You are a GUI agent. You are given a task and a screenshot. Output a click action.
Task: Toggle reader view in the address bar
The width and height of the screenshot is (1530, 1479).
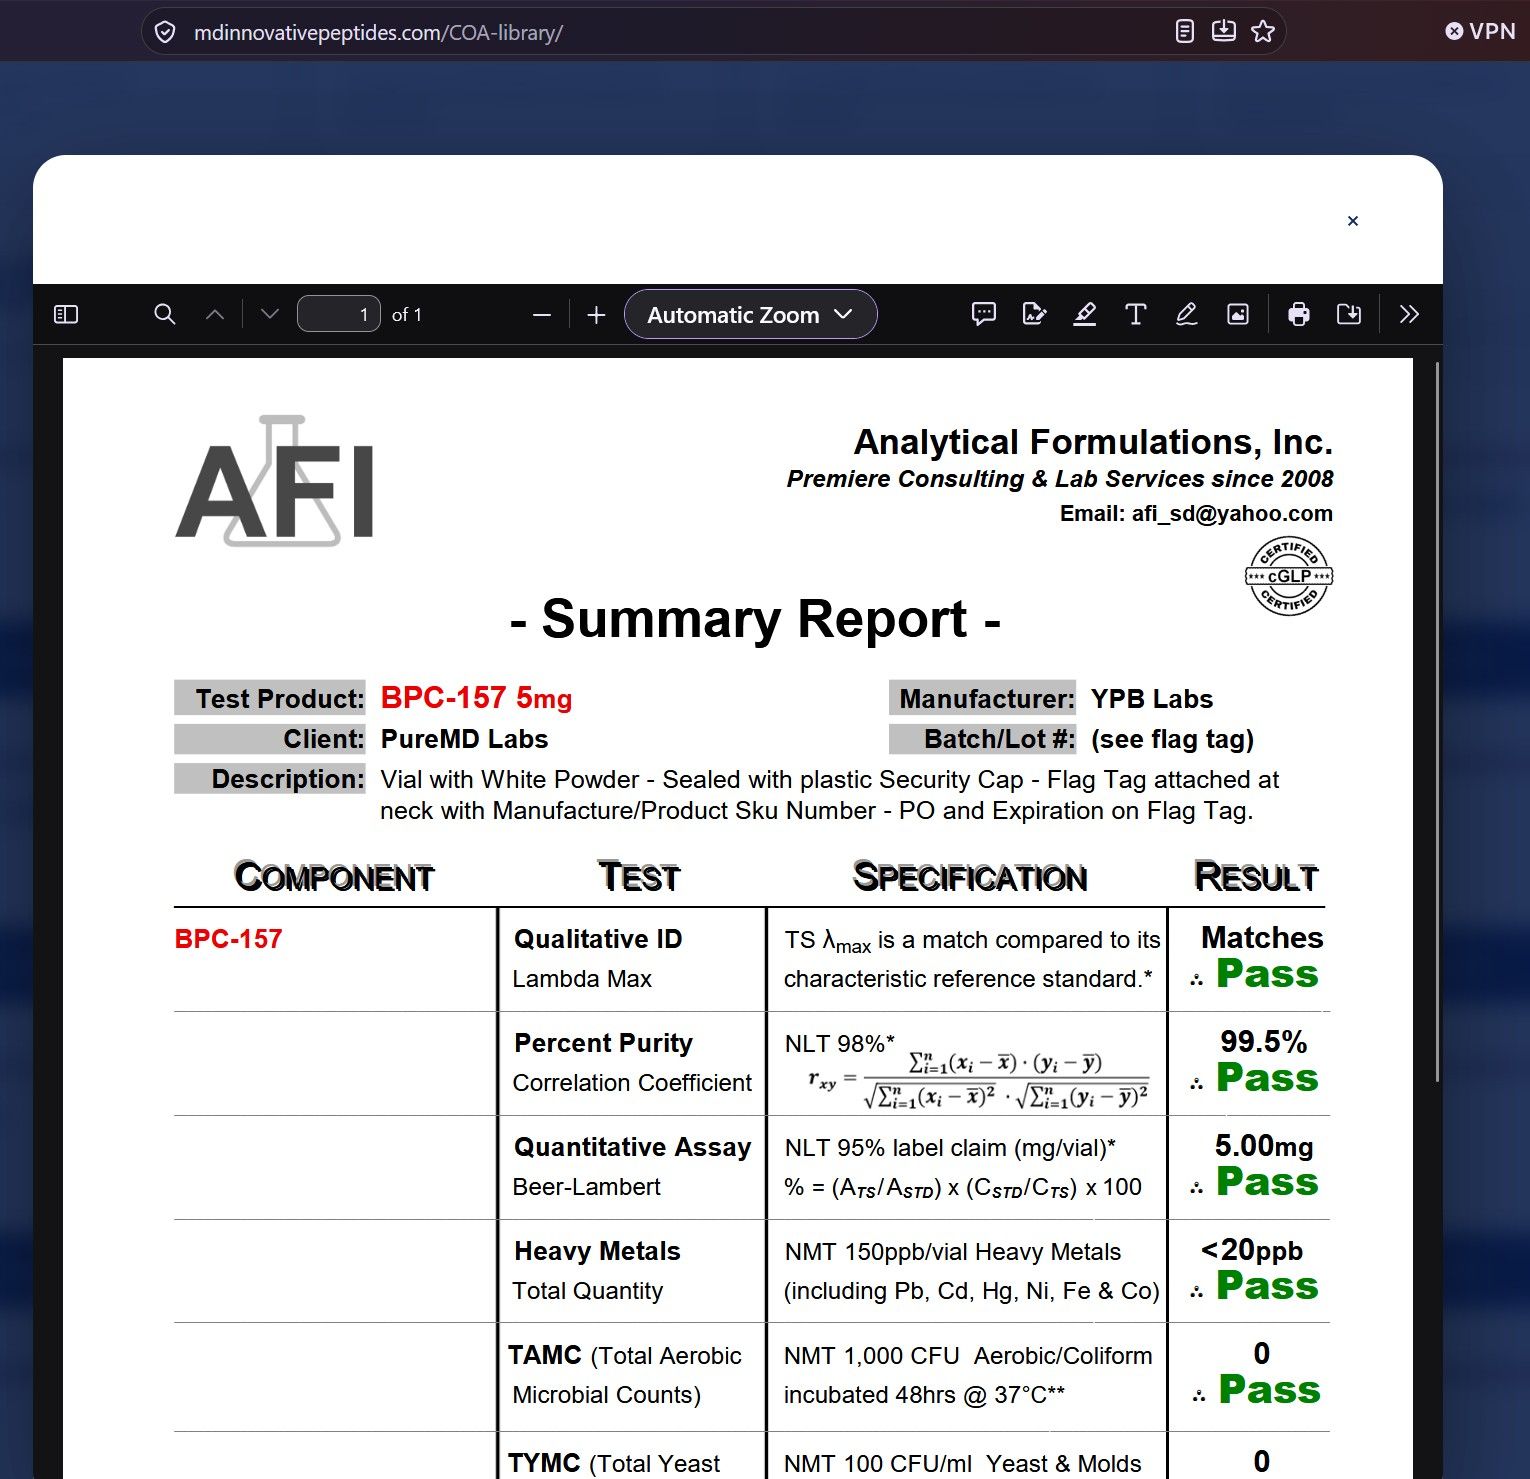[x=1185, y=32]
